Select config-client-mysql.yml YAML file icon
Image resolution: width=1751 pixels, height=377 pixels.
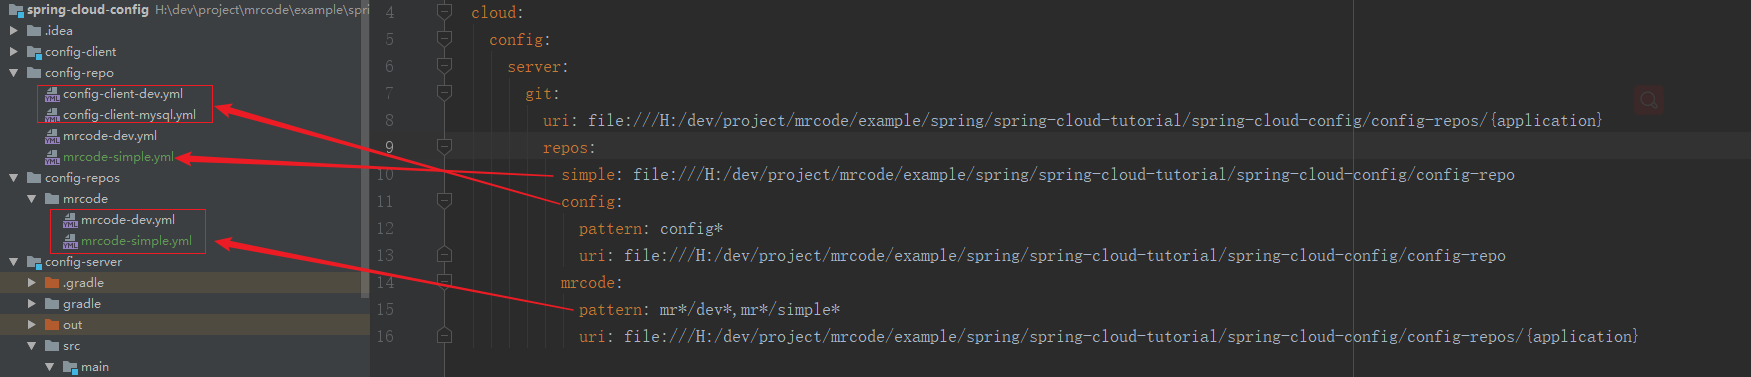(x=52, y=115)
